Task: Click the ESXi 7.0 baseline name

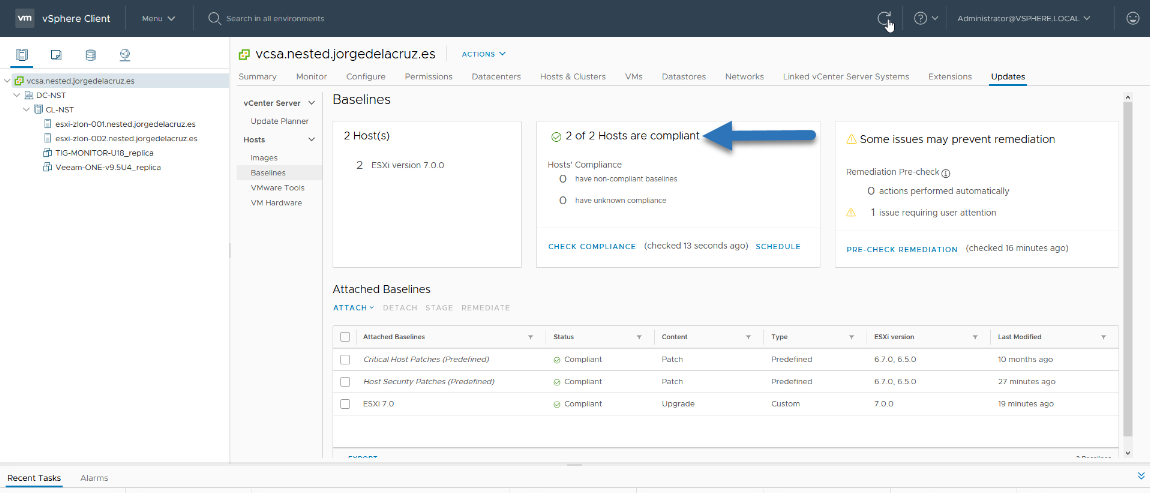Action: [x=378, y=403]
